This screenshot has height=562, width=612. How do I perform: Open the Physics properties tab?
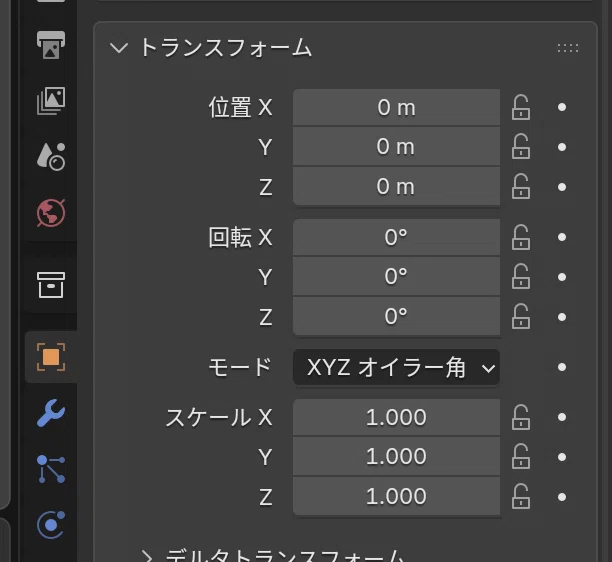[51, 525]
